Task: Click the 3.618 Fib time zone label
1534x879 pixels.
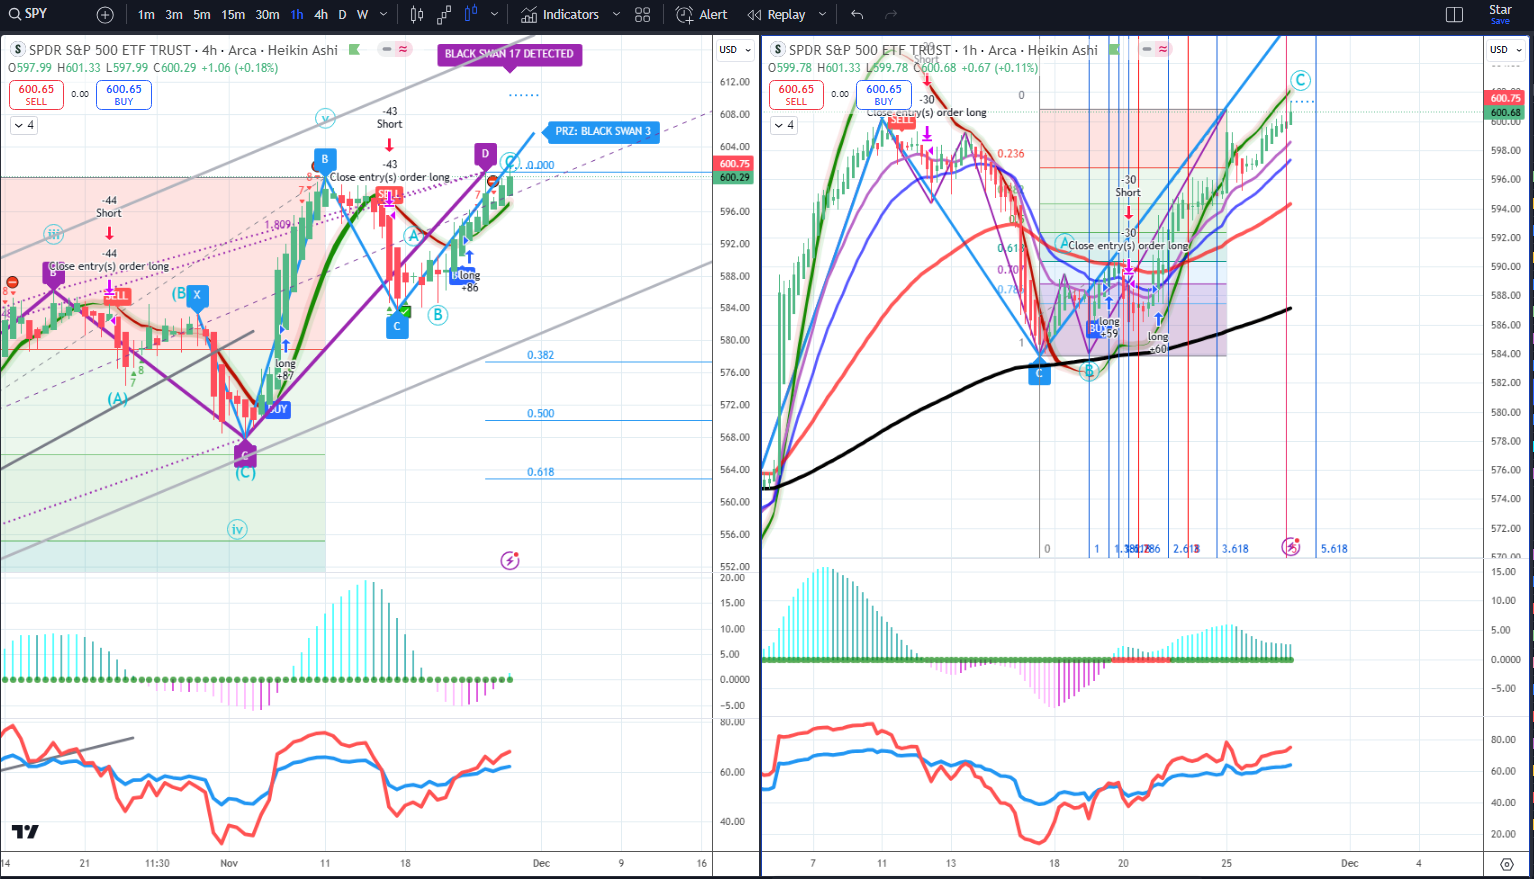Action: 1235,549
